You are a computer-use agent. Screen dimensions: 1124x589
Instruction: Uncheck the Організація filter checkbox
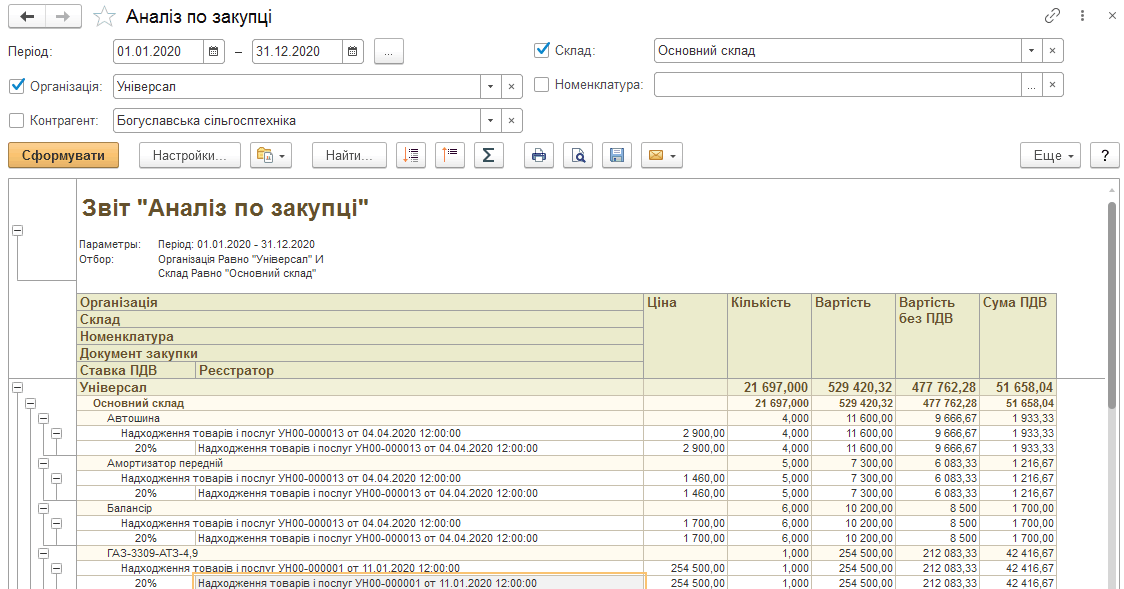point(16,86)
